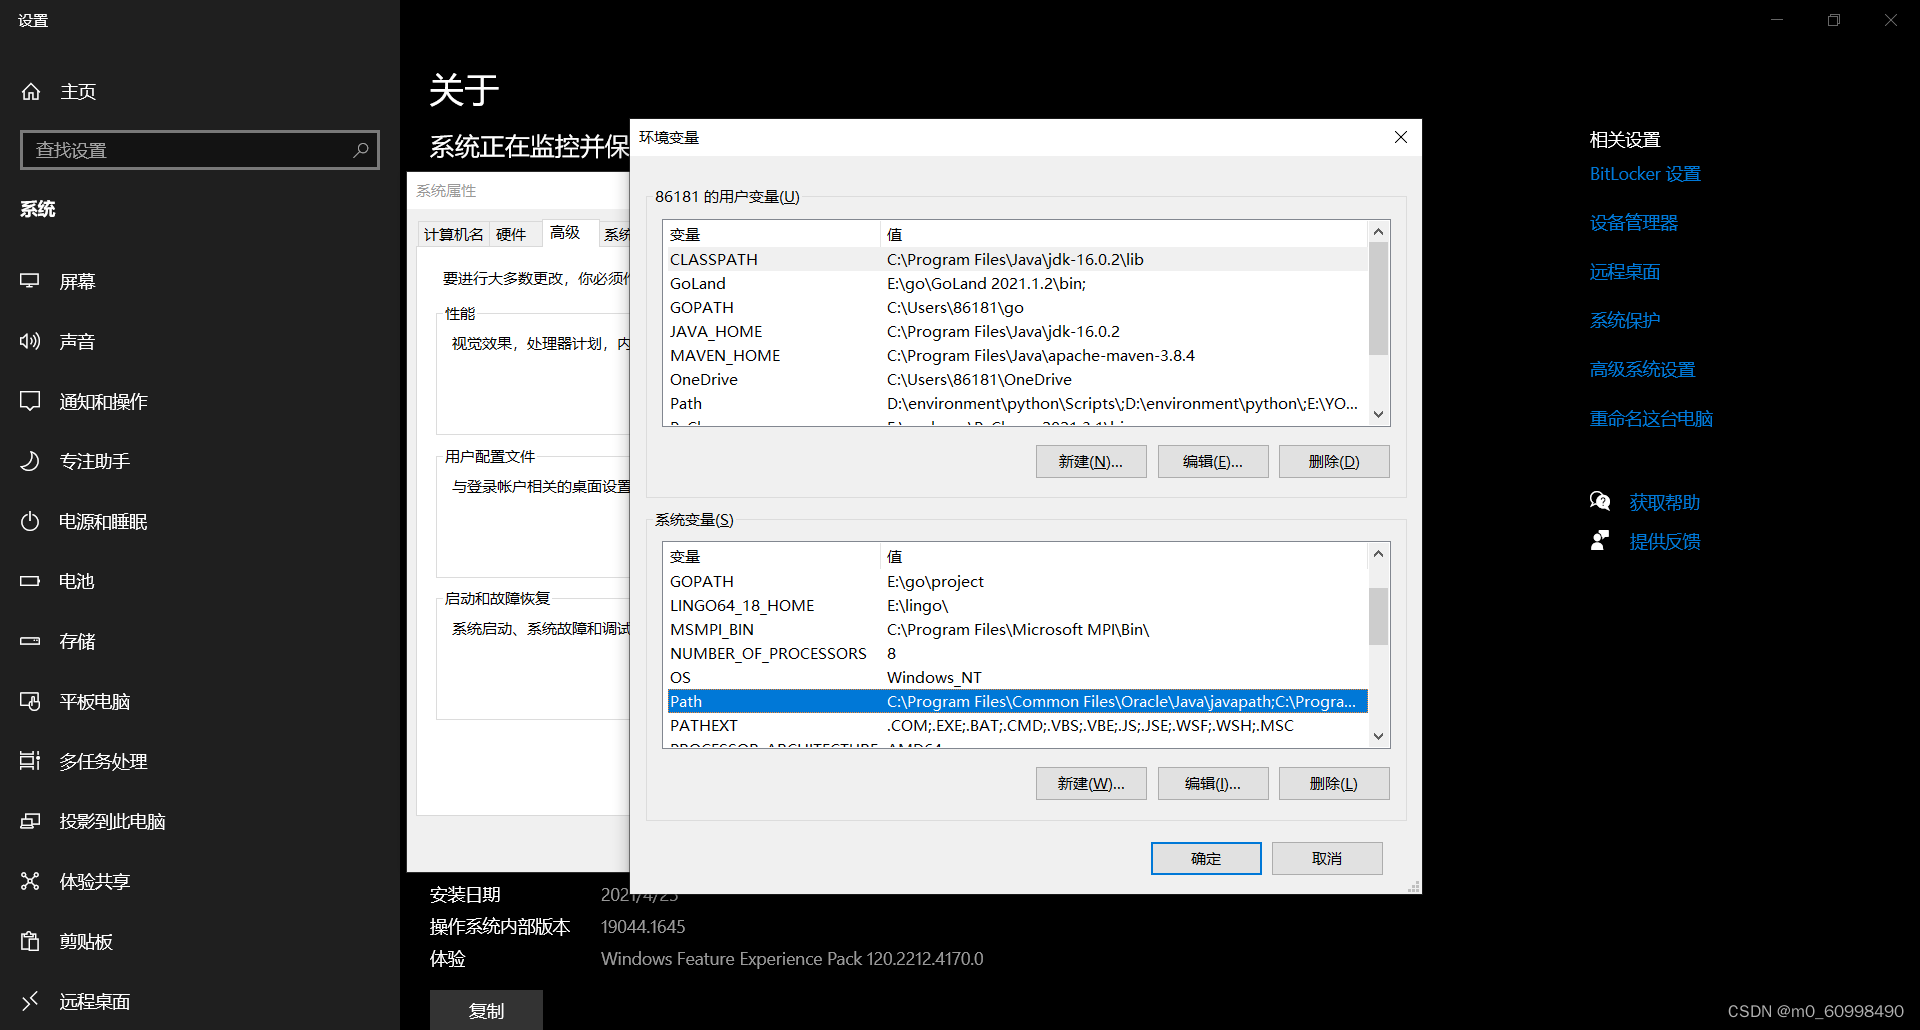This screenshot has width=1920, height=1030.
Task: Select the OneDrive user variable row
Action: pyautogui.click(x=1015, y=379)
